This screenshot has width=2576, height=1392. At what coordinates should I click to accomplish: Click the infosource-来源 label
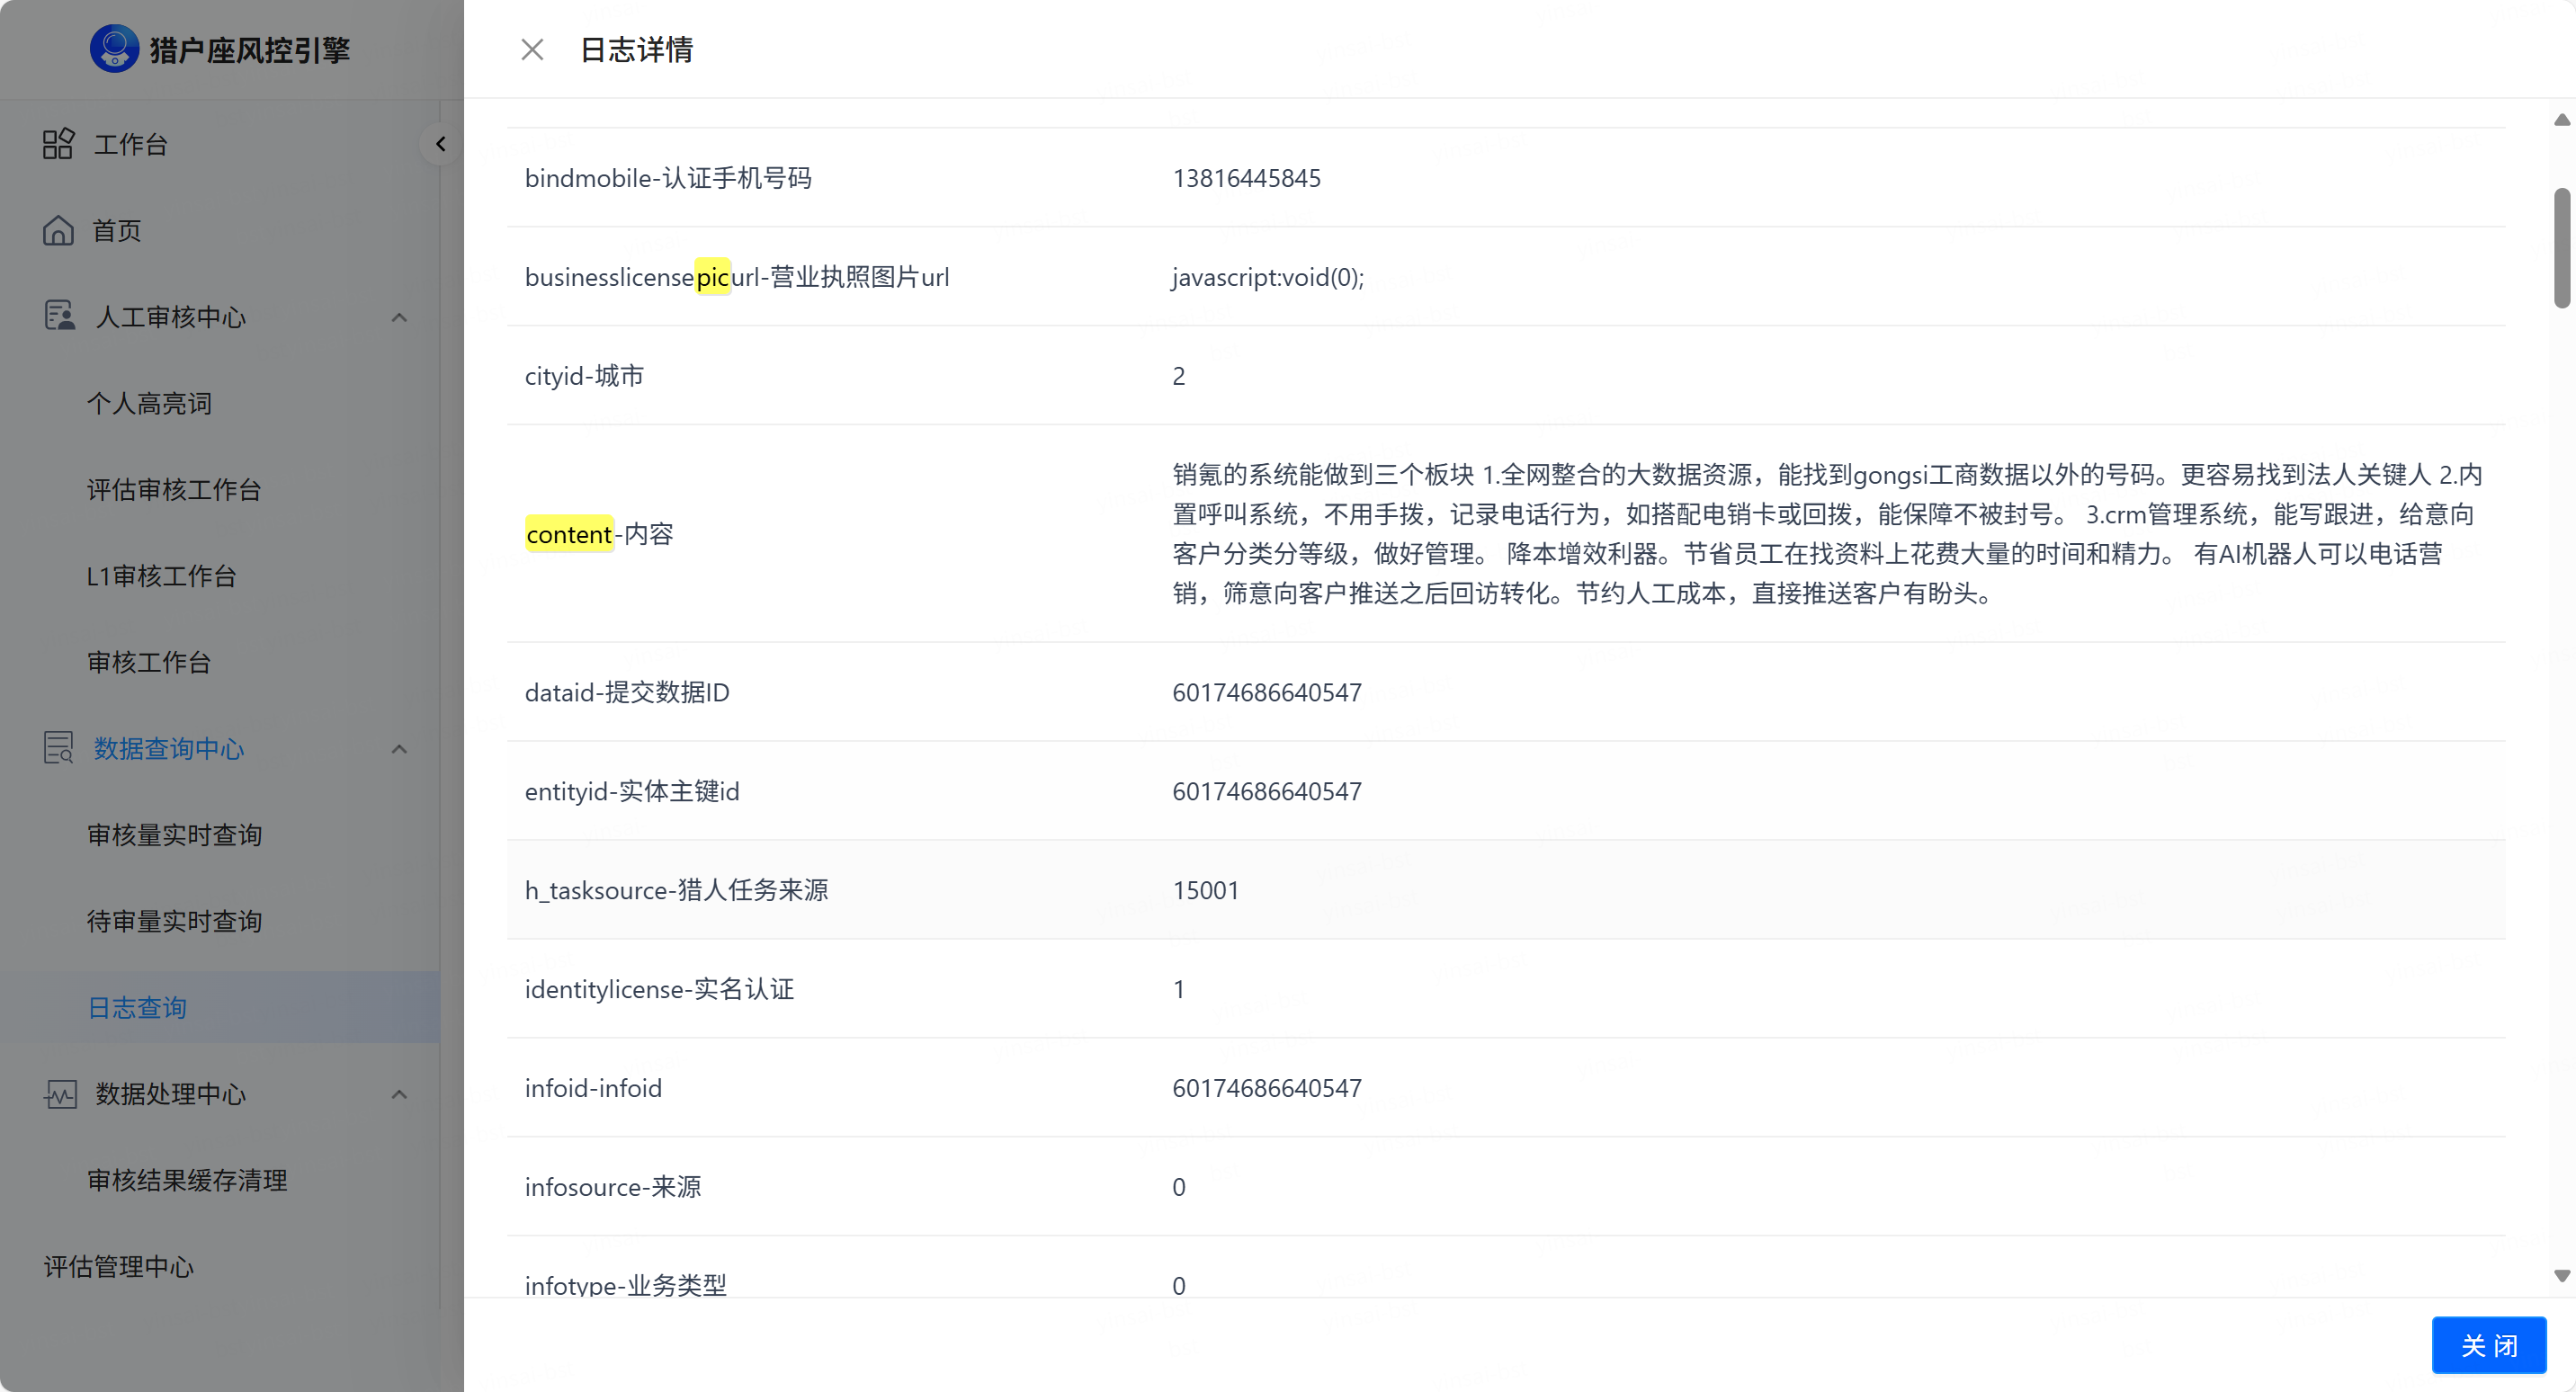(613, 1187)
